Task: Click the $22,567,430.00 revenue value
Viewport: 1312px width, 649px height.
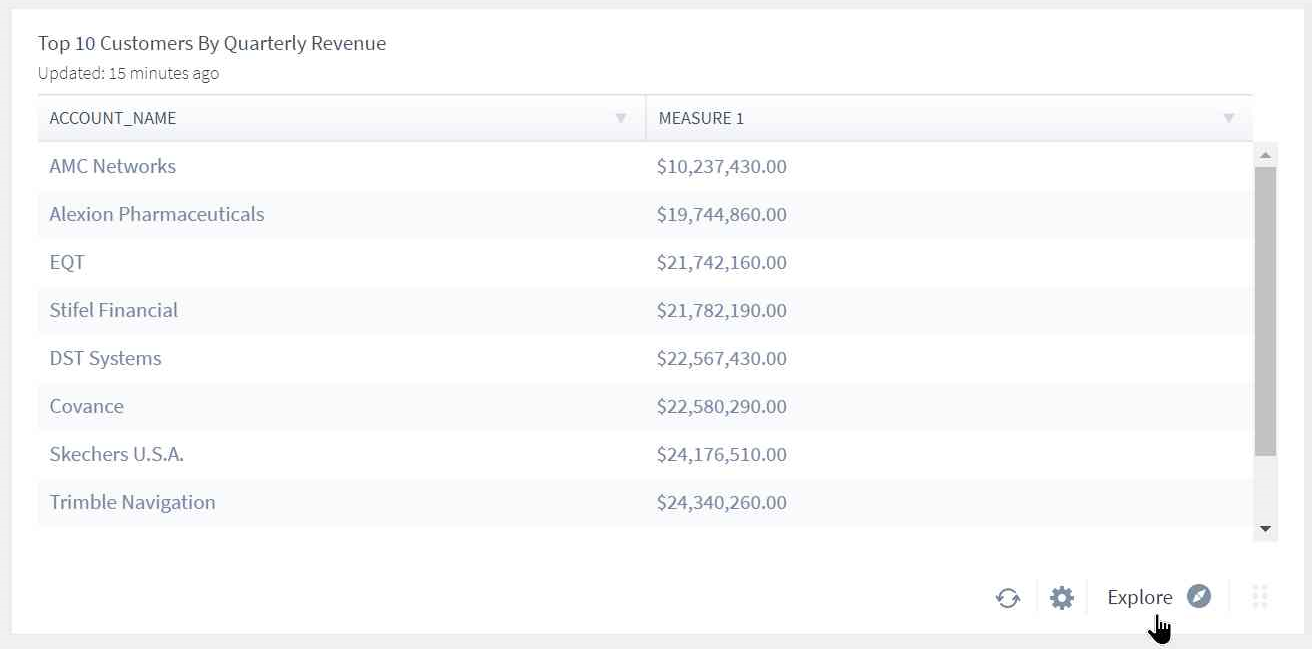Action: pos(722,358)
